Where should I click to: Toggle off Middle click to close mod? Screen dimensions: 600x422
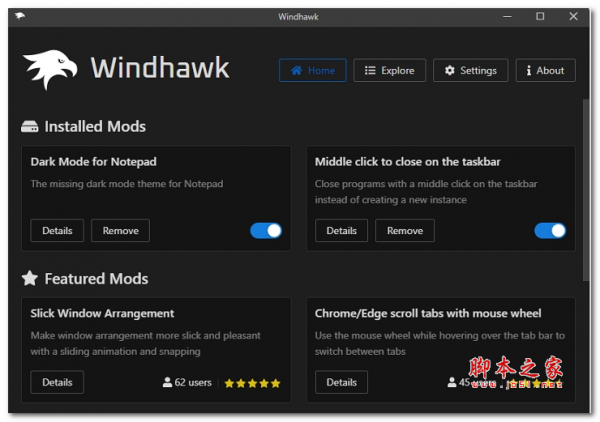click(550, 231)
